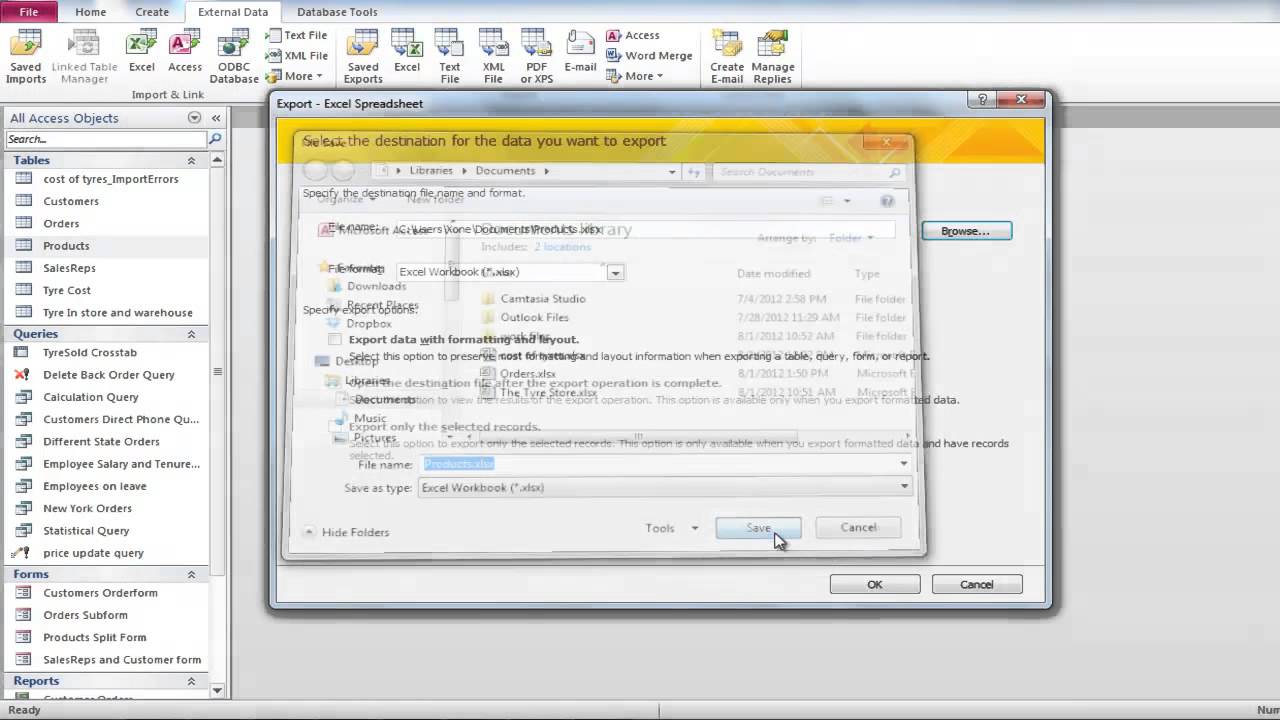Click Cancel in the Export dialog
1280x720 pixels.
[x=977, y=585]
